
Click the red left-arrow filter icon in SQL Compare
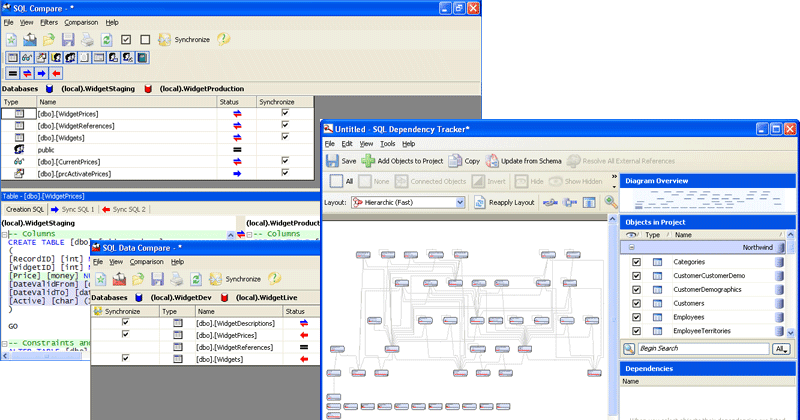[x=56, y=73]
